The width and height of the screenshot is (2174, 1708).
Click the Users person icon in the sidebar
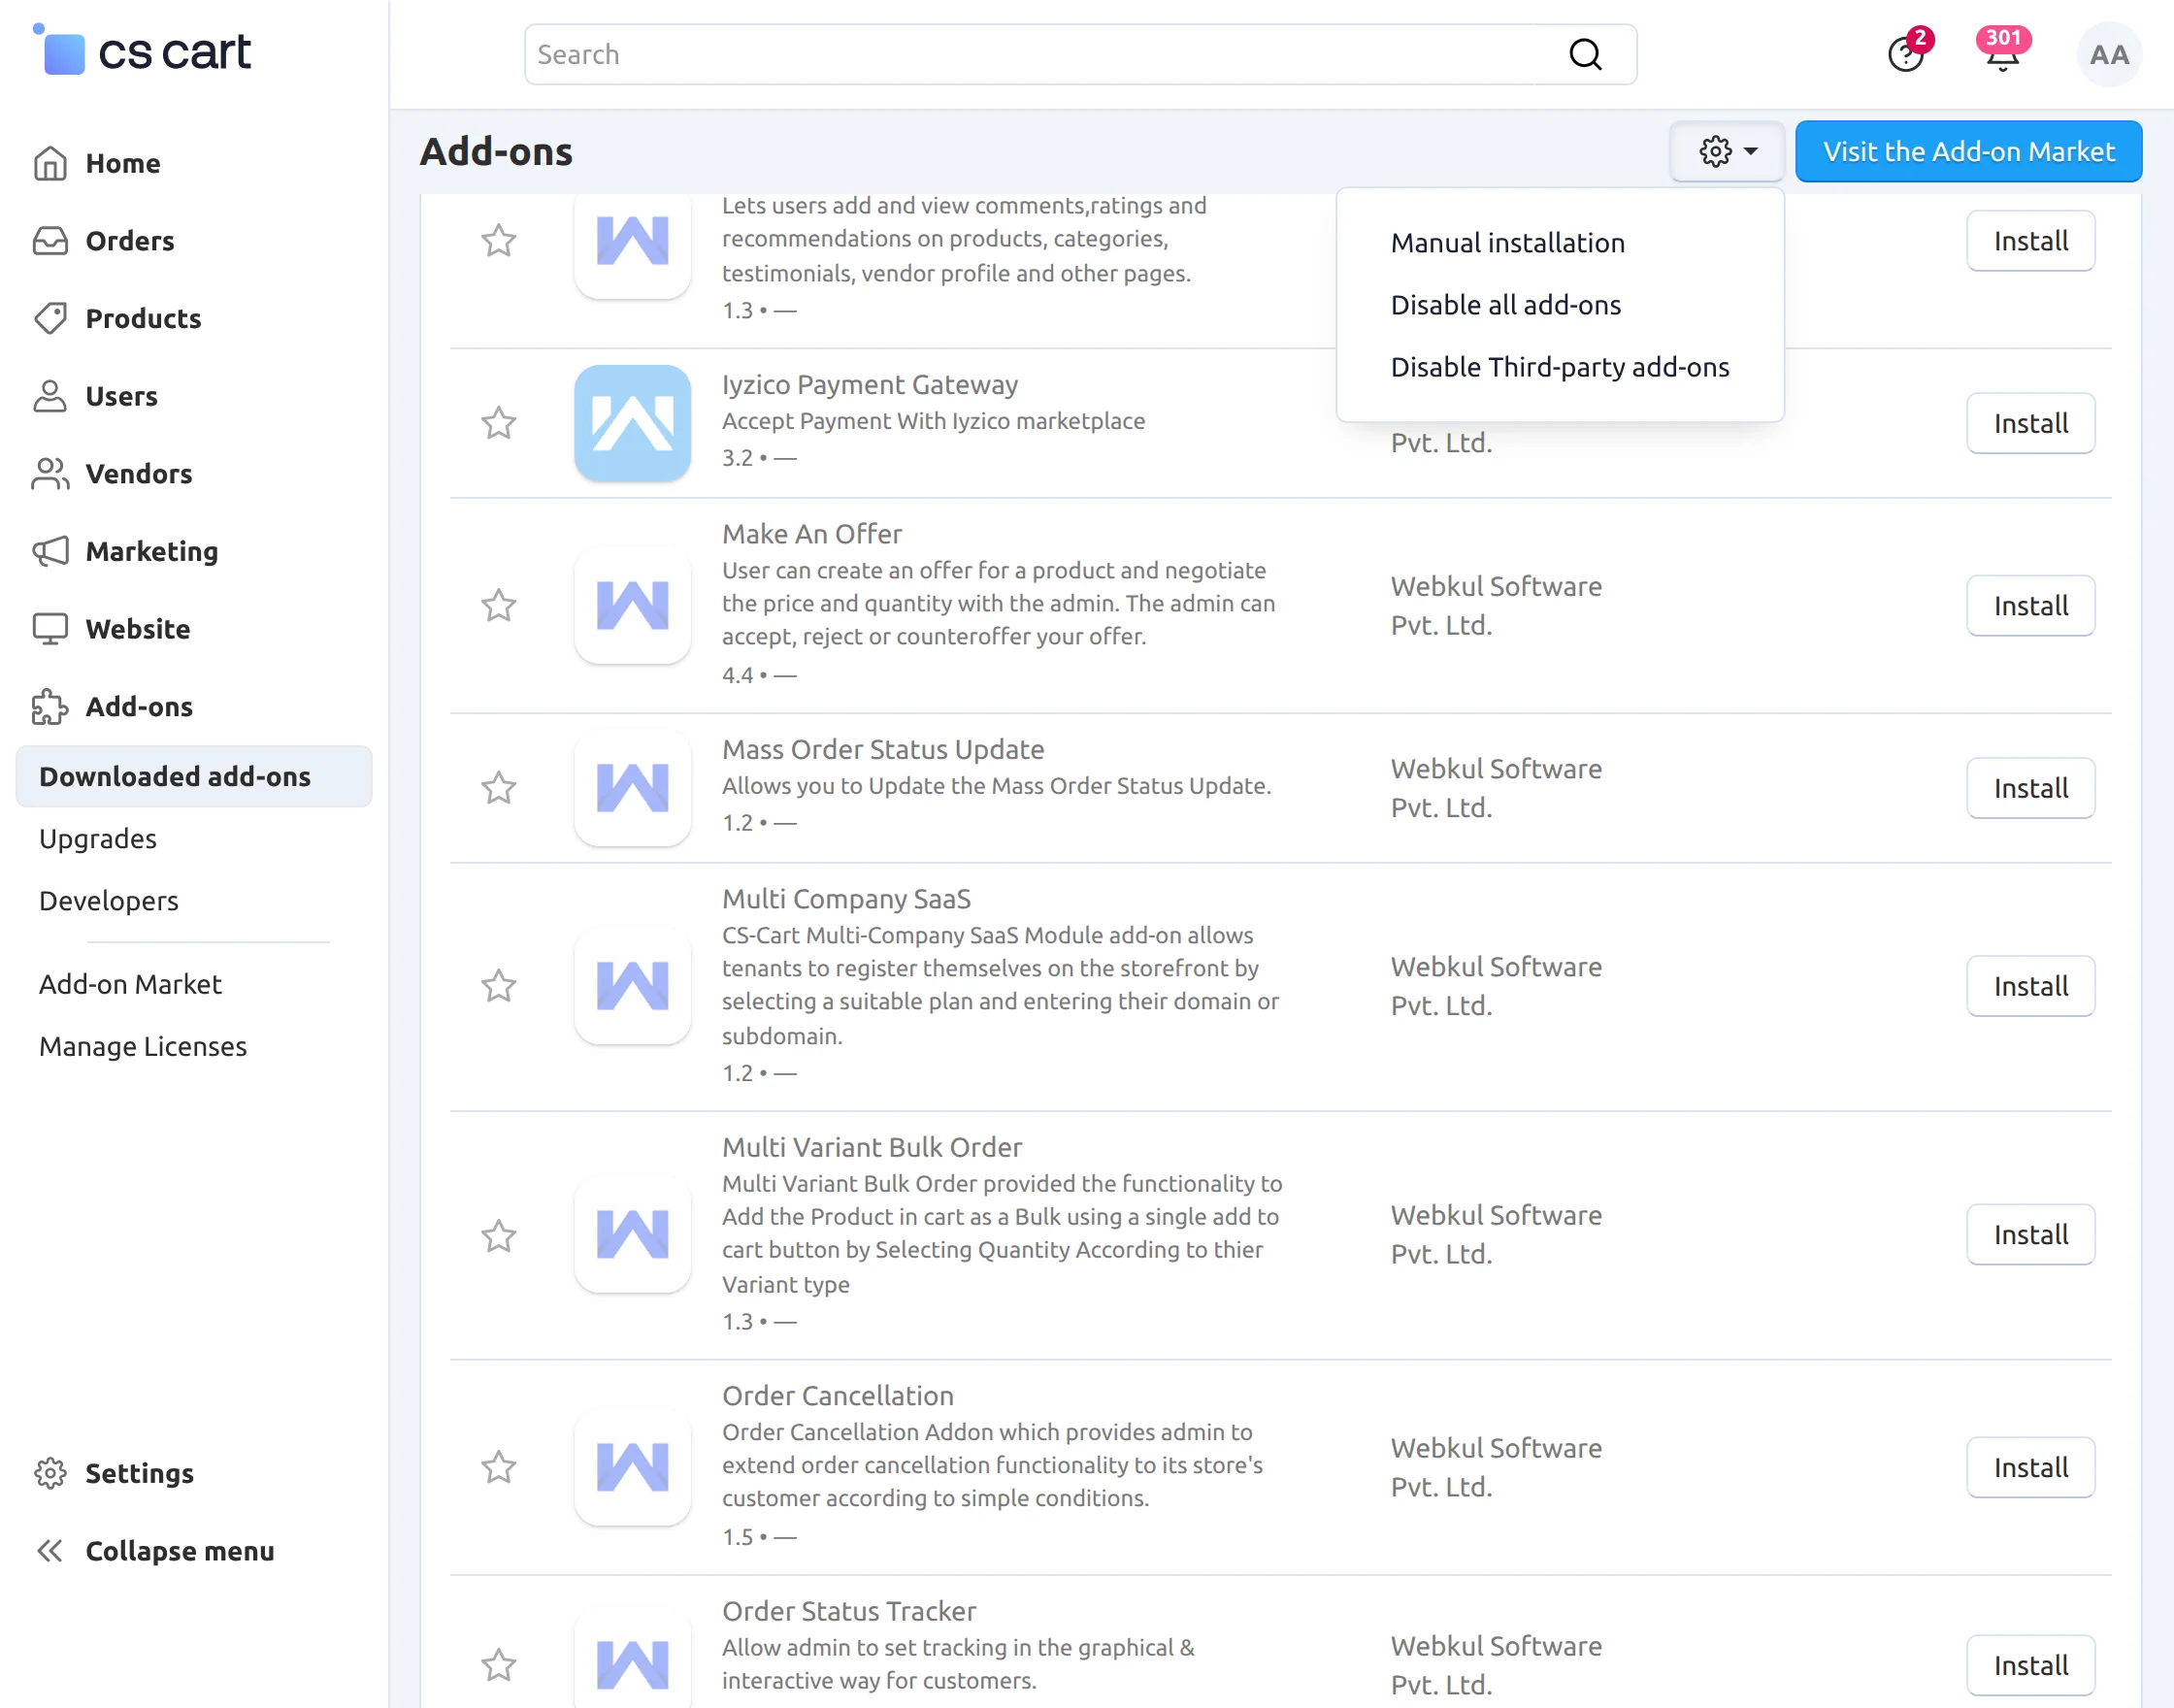(50, 396)
